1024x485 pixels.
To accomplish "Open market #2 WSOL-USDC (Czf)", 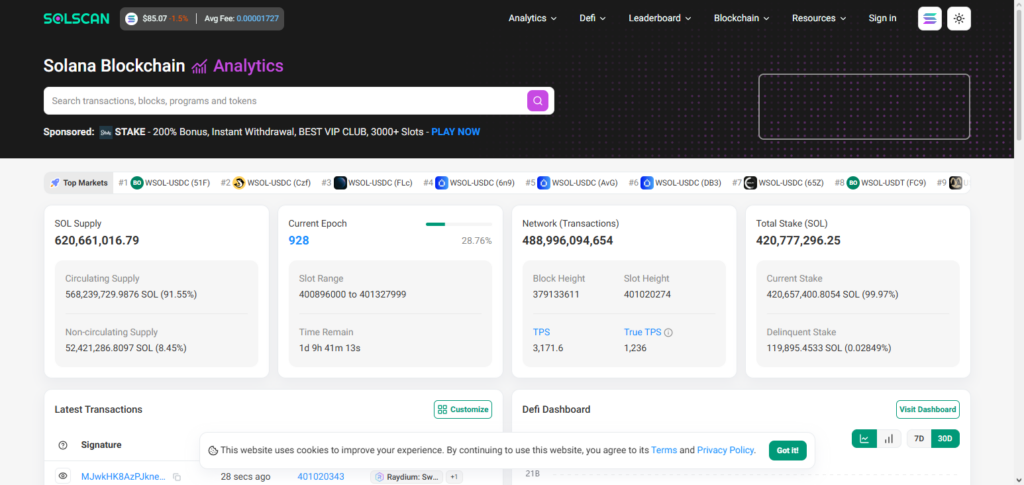I will coord(266,183).
